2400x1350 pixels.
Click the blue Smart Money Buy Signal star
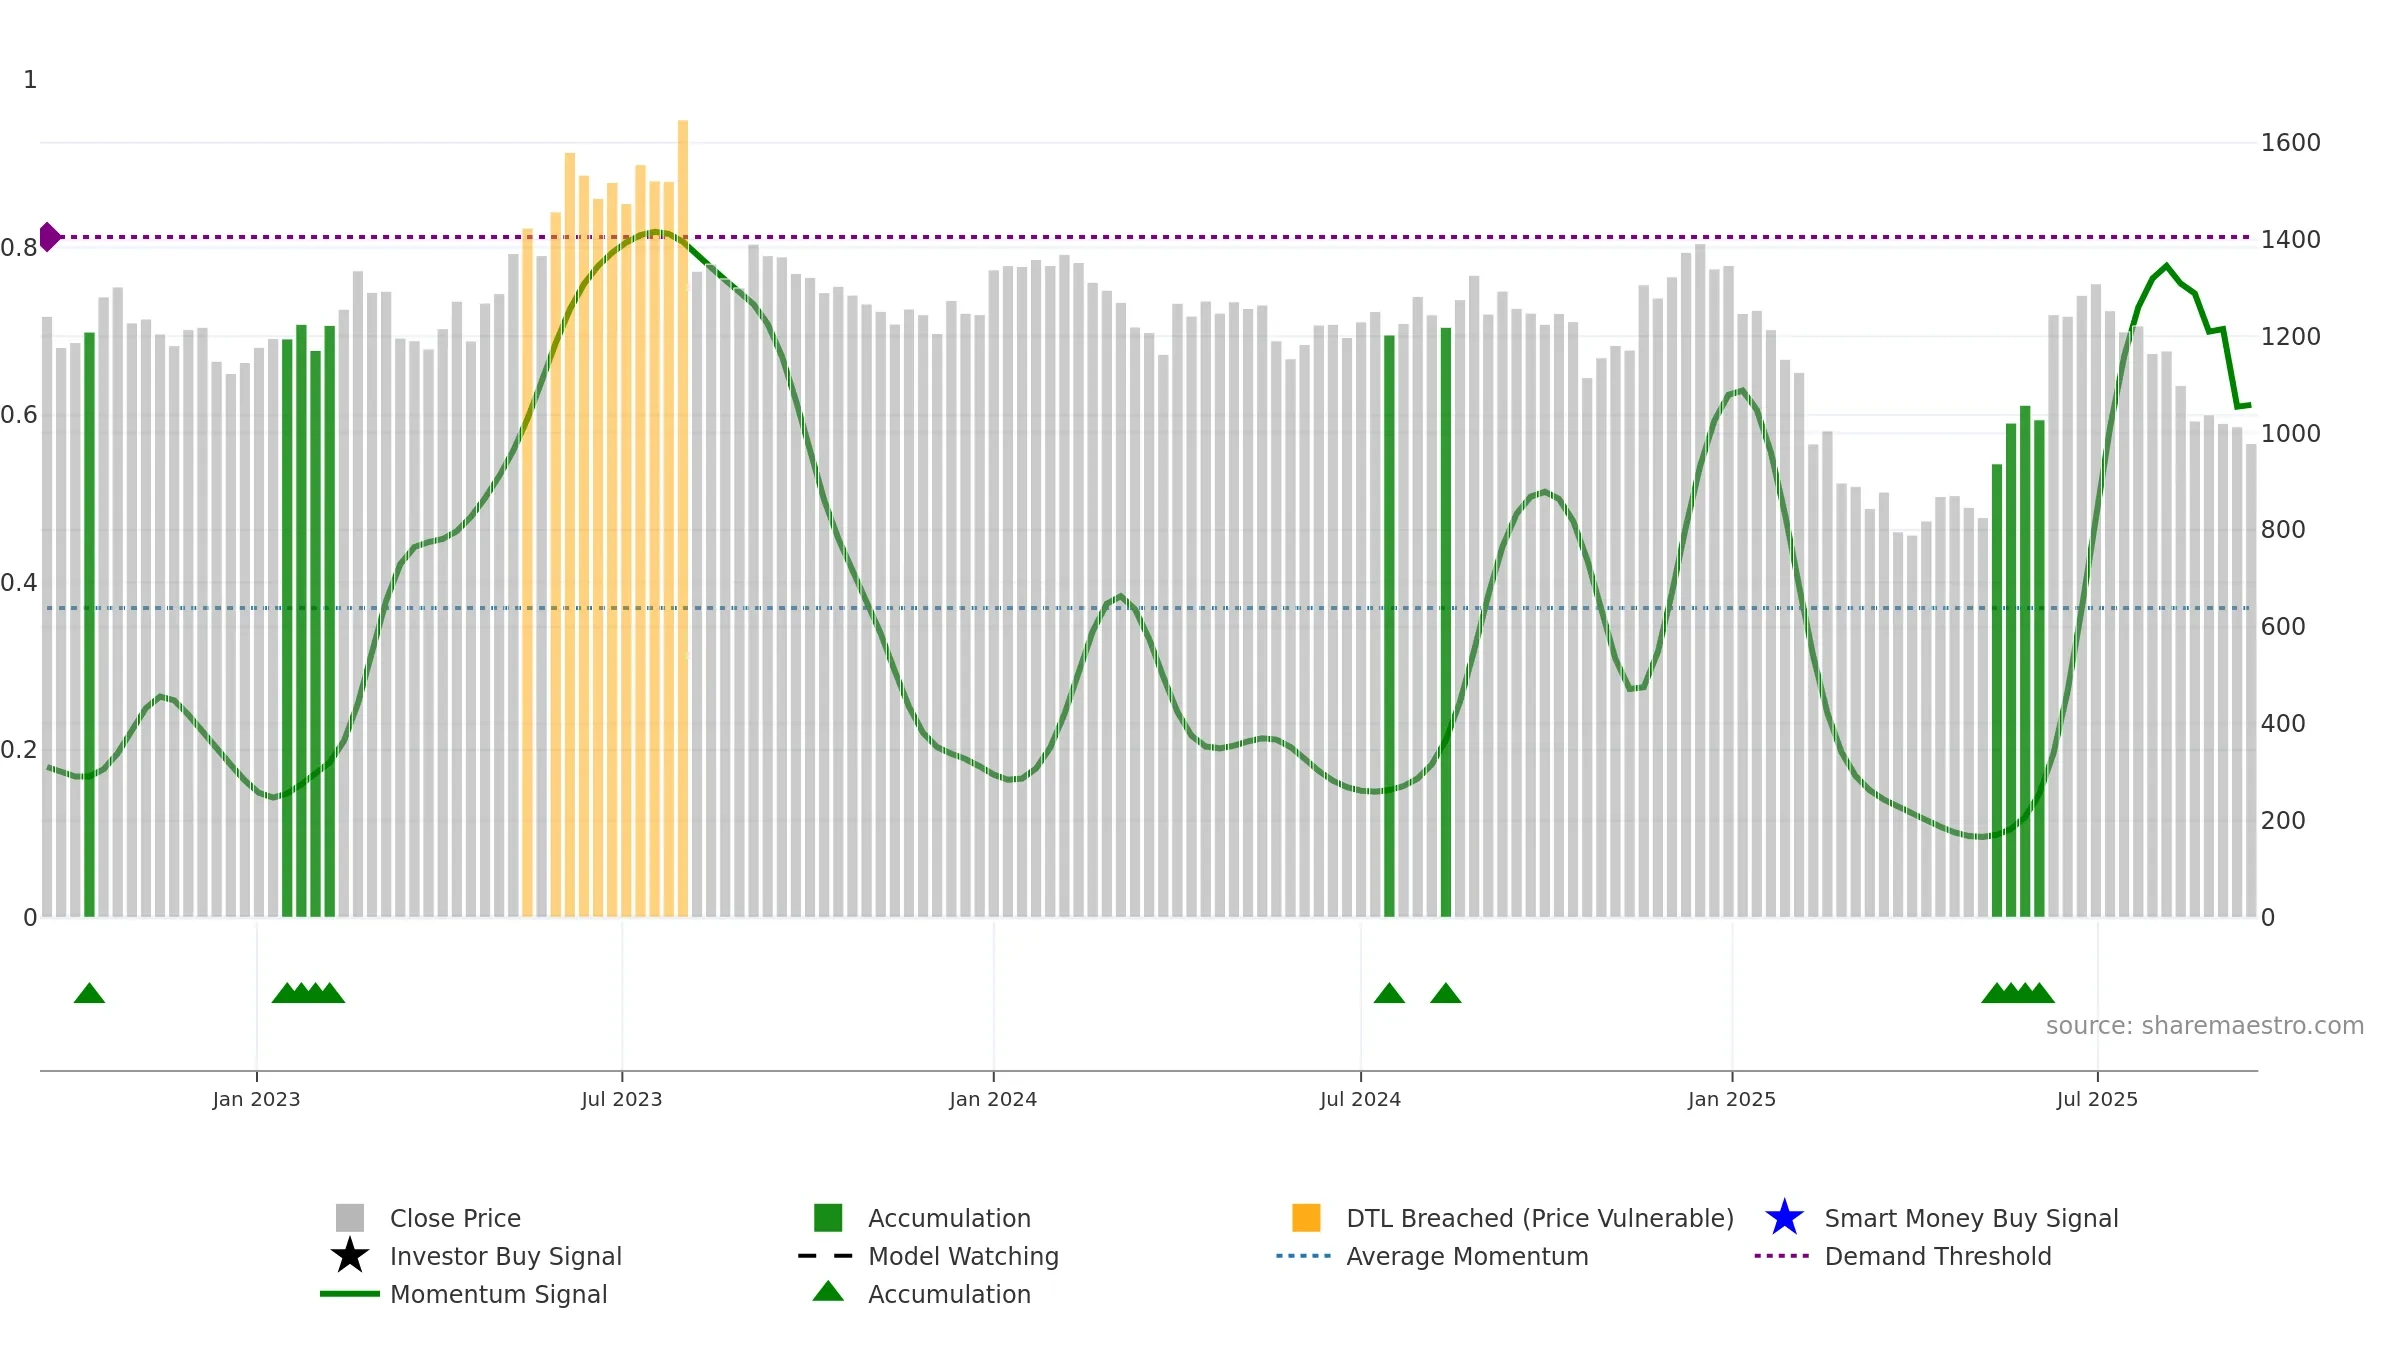coord(1784,1218)
